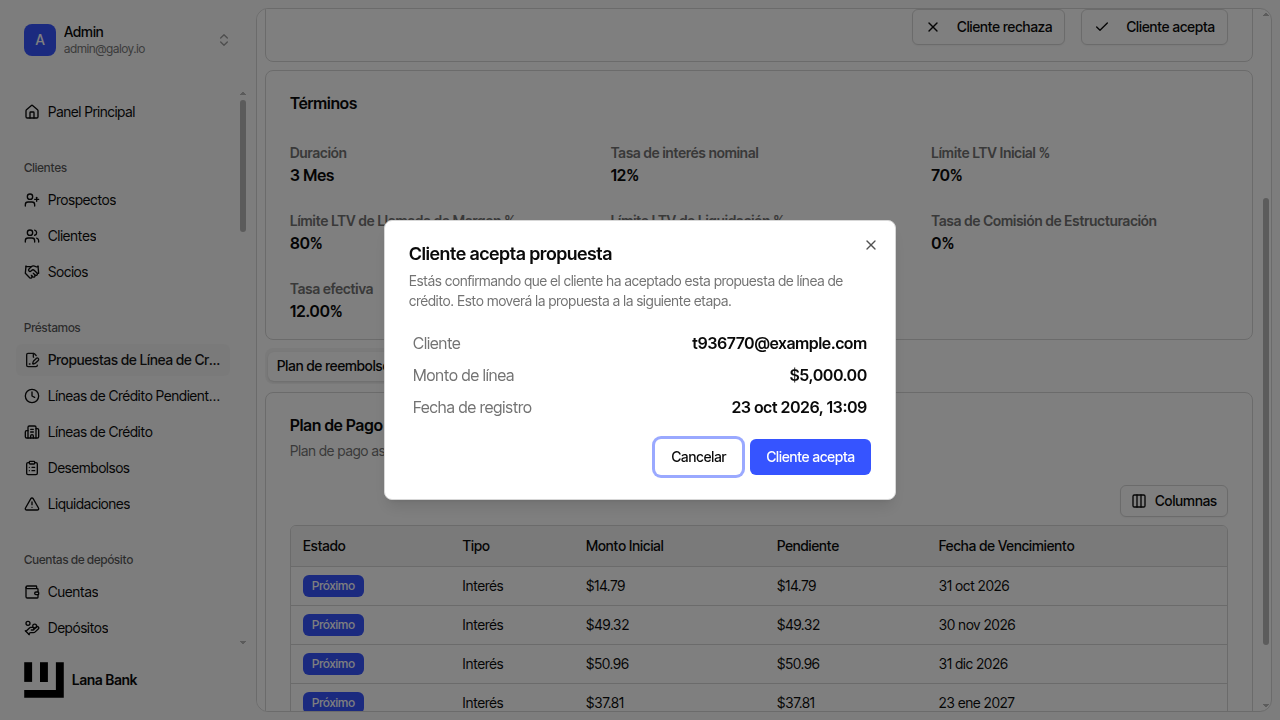The width and height of the screenshot is (1280, 720).
Task: Click the Cliente rechaza button at top
Action: [989, 27]
